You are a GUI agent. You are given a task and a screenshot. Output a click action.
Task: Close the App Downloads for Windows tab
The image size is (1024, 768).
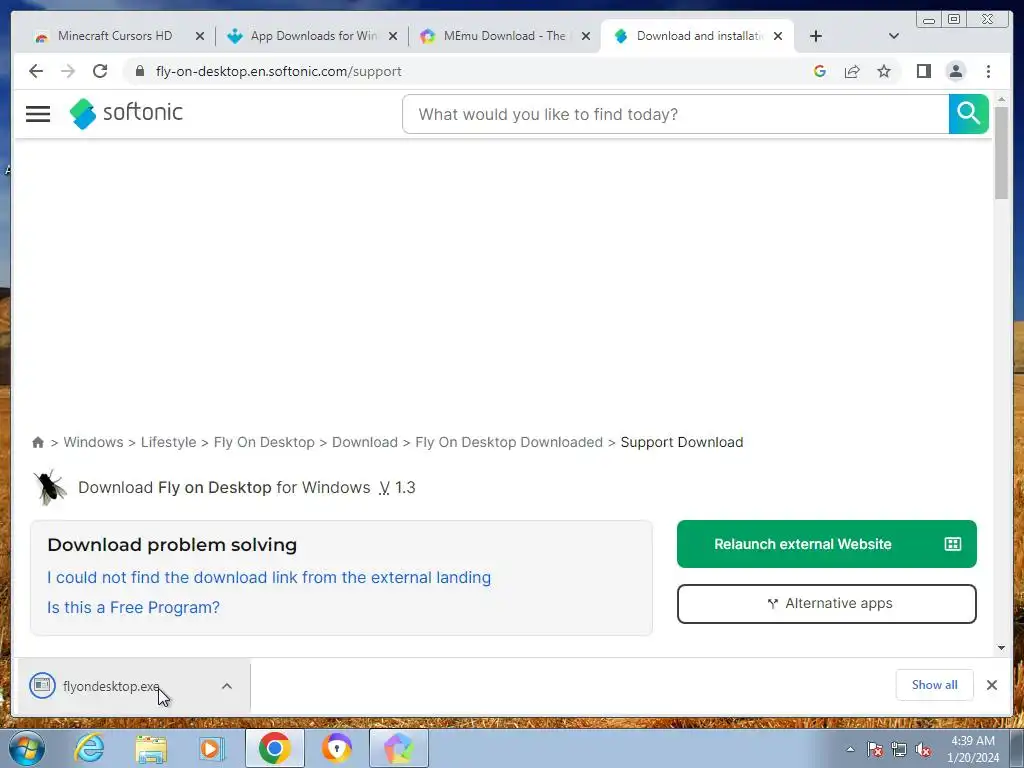point(393,36)
